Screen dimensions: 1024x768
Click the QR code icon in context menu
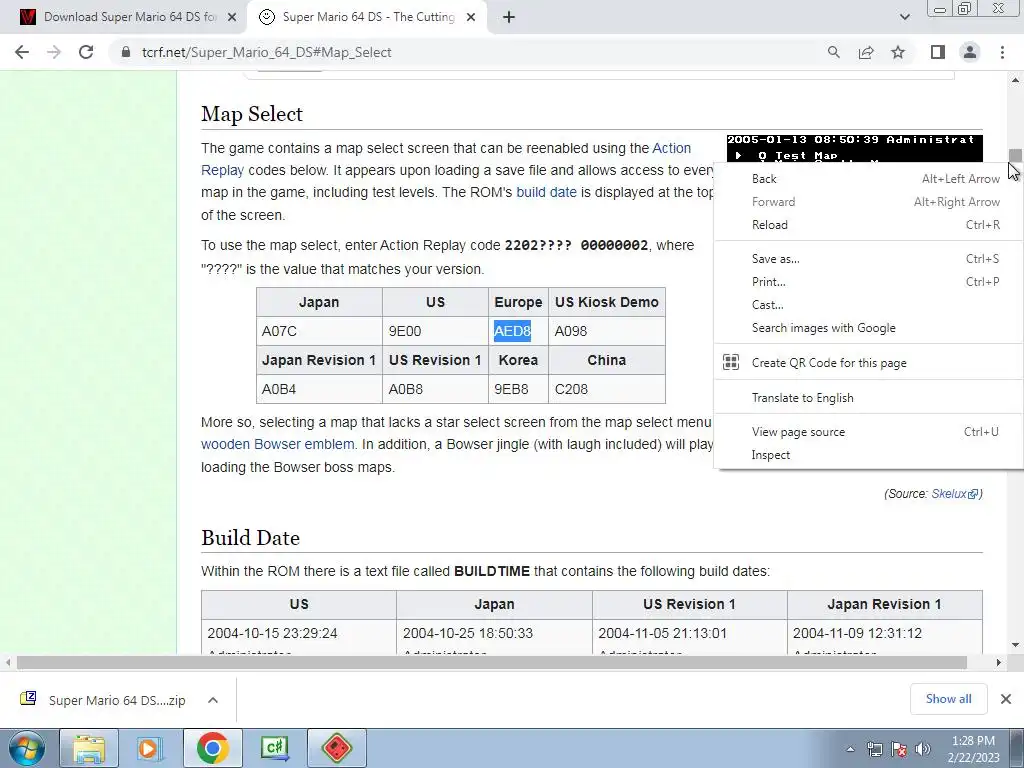tap(731, 362)
